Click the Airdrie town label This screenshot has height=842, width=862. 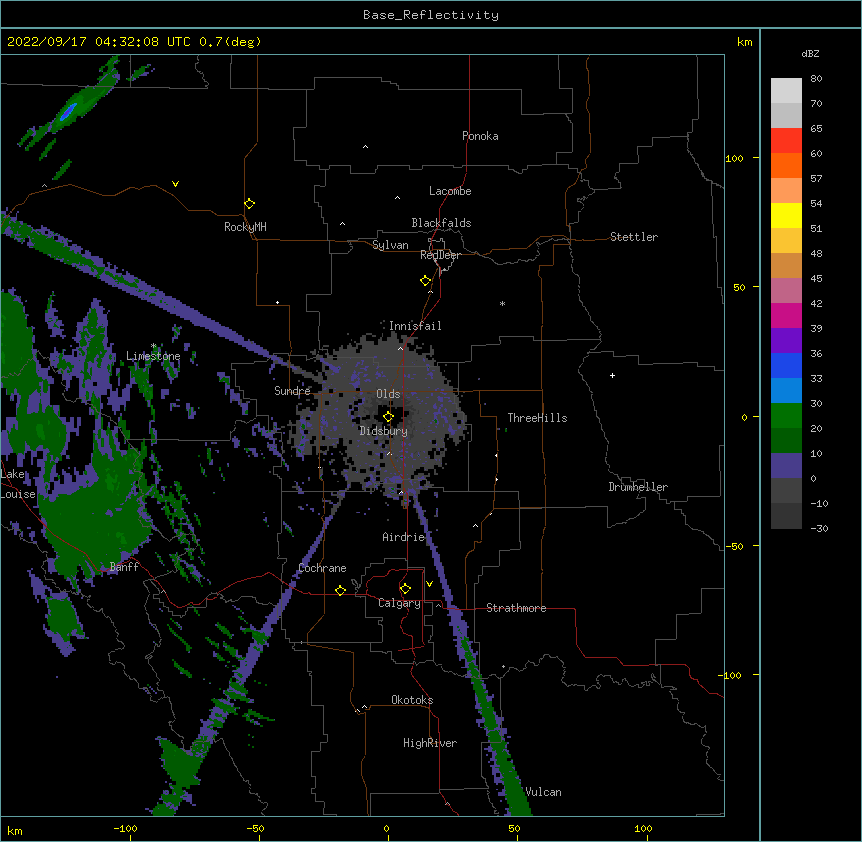click(x=404, y=537)
